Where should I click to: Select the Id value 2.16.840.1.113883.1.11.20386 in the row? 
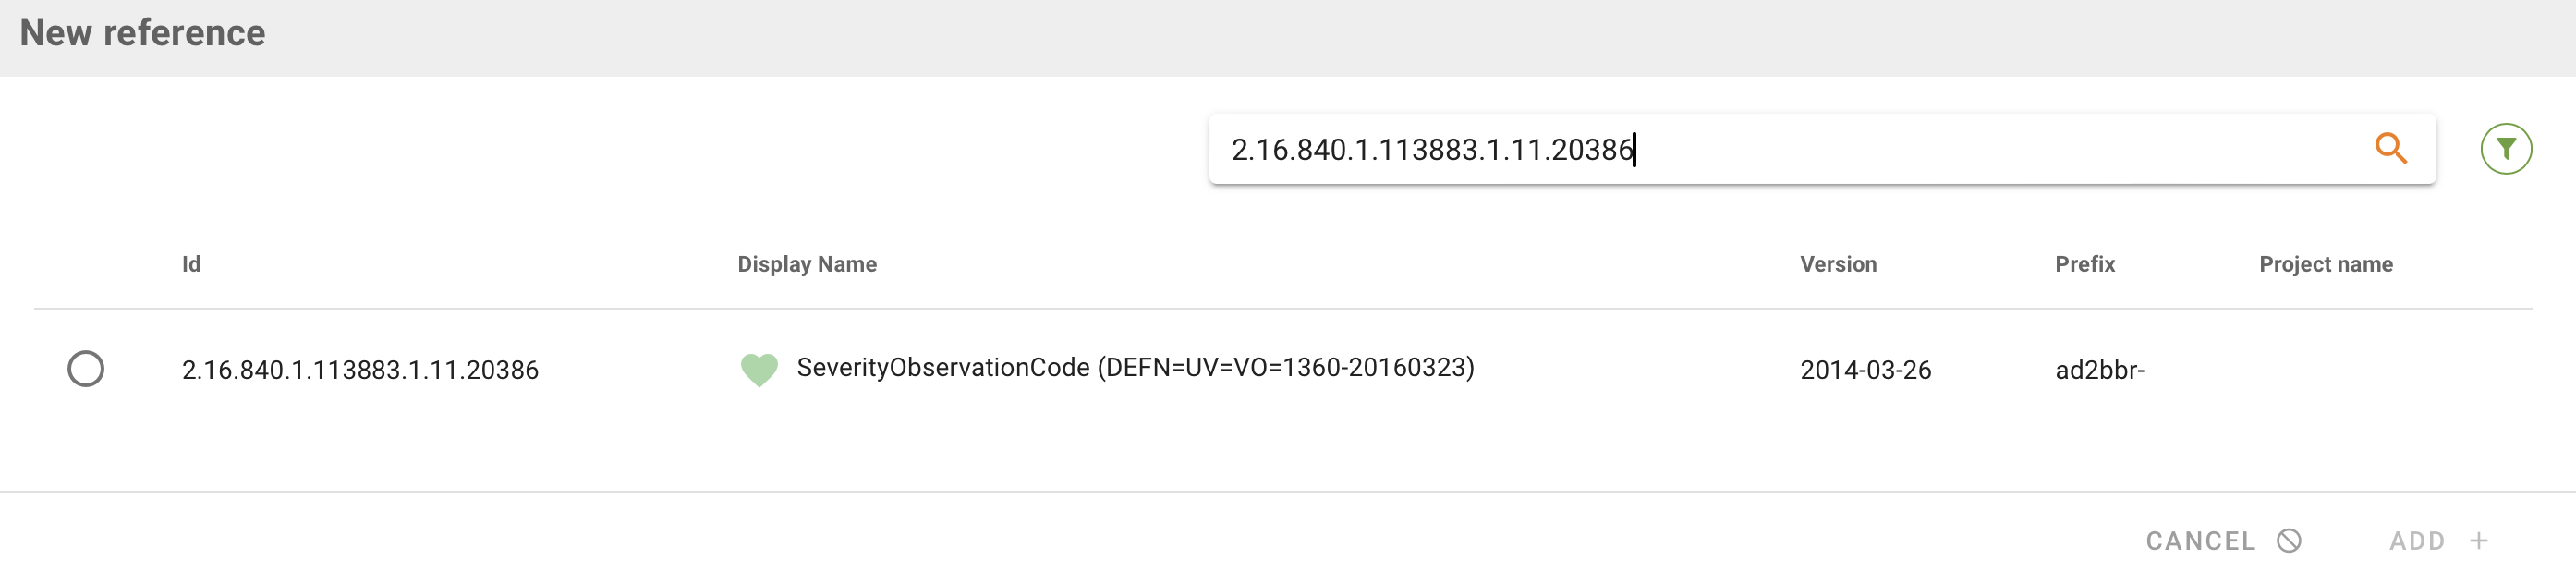(359, 369)
